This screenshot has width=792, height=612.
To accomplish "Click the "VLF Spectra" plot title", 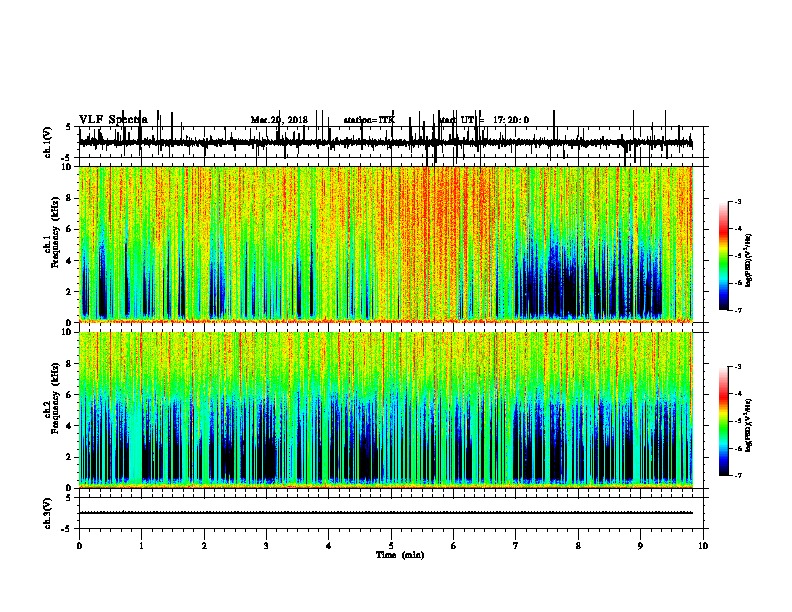I will pyautogui.click(x=113, y=120).
